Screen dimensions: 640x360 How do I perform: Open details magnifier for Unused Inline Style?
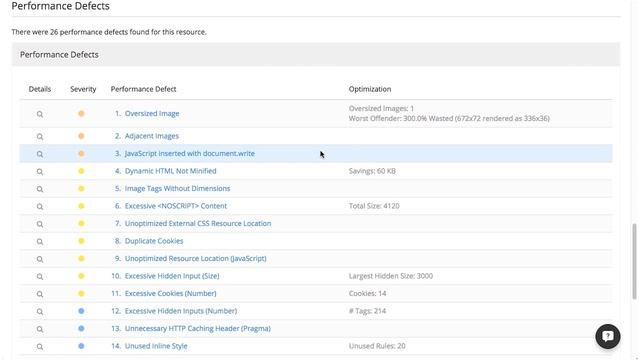(x=40, y=347)
